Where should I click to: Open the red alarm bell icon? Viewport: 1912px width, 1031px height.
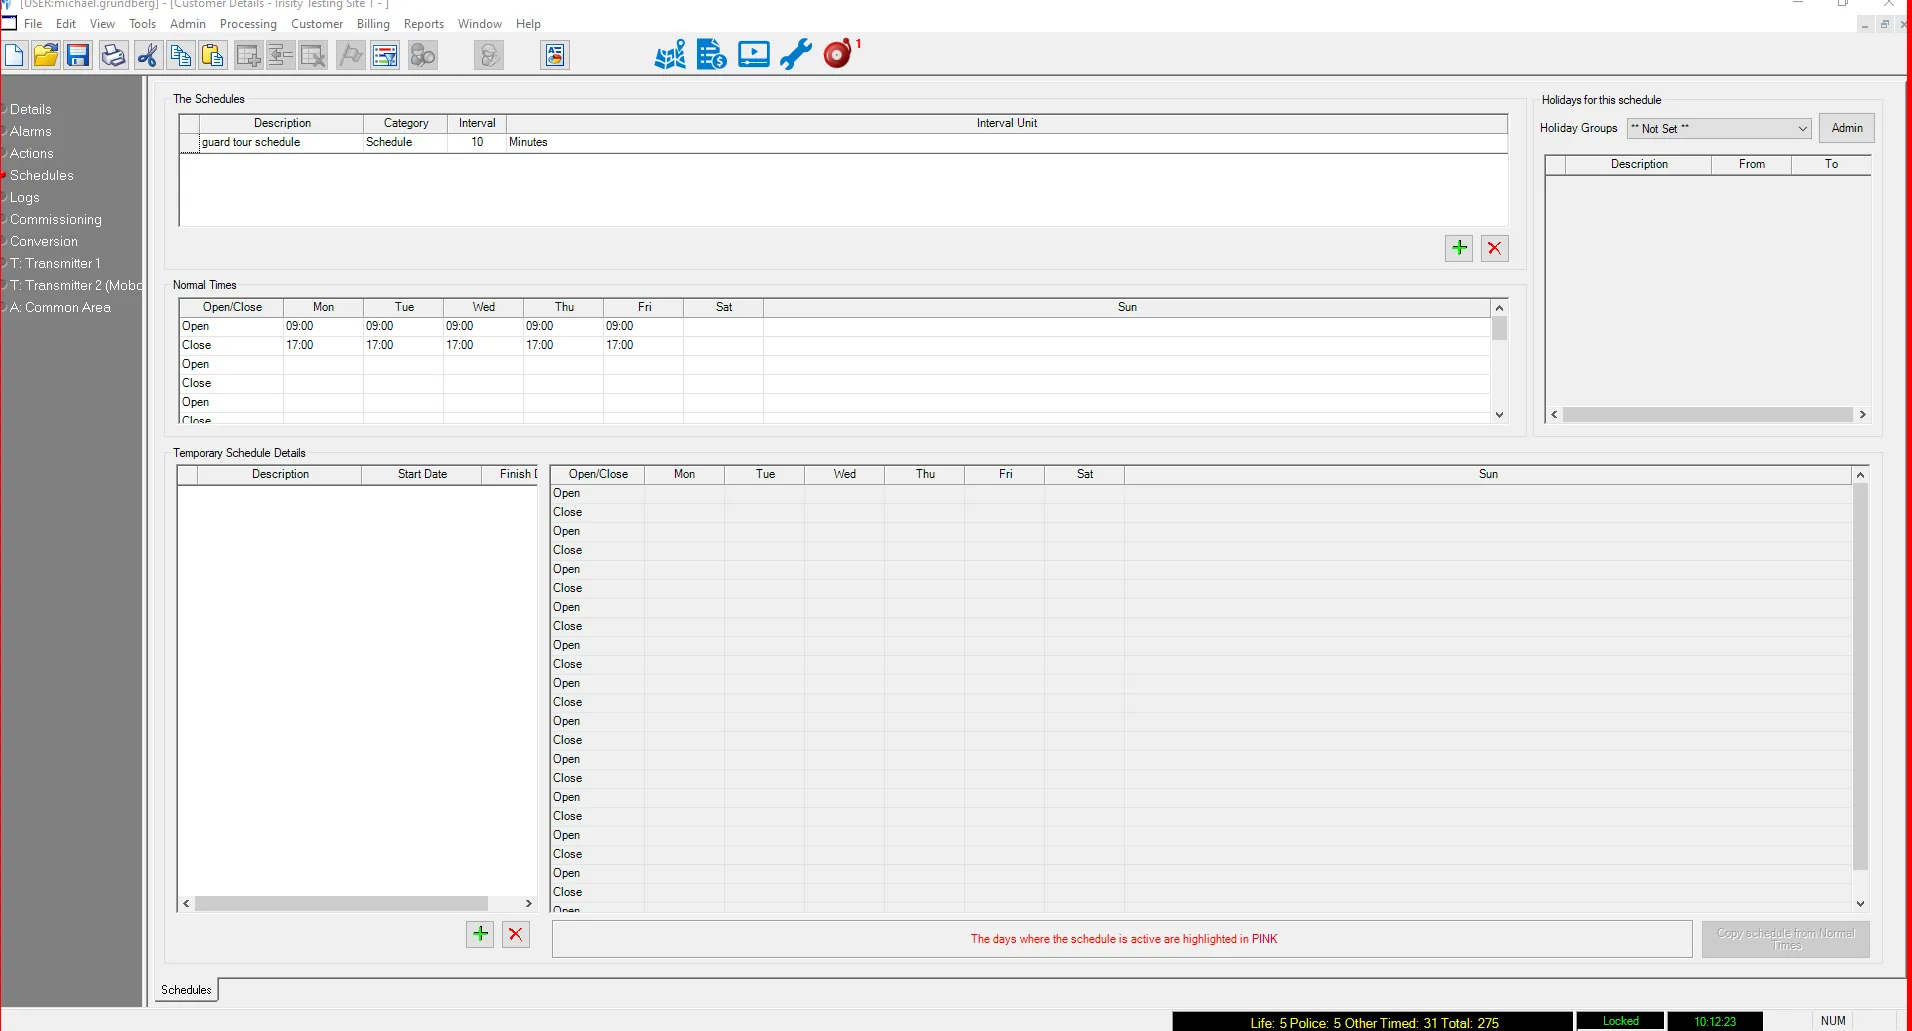838,54
